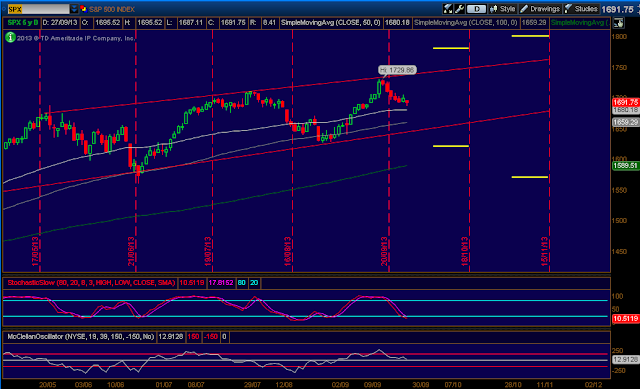Screen dimensions: 640x389
Task: Open the quick study flask icon
Action: pyautogui.click(x=448, y=9)
